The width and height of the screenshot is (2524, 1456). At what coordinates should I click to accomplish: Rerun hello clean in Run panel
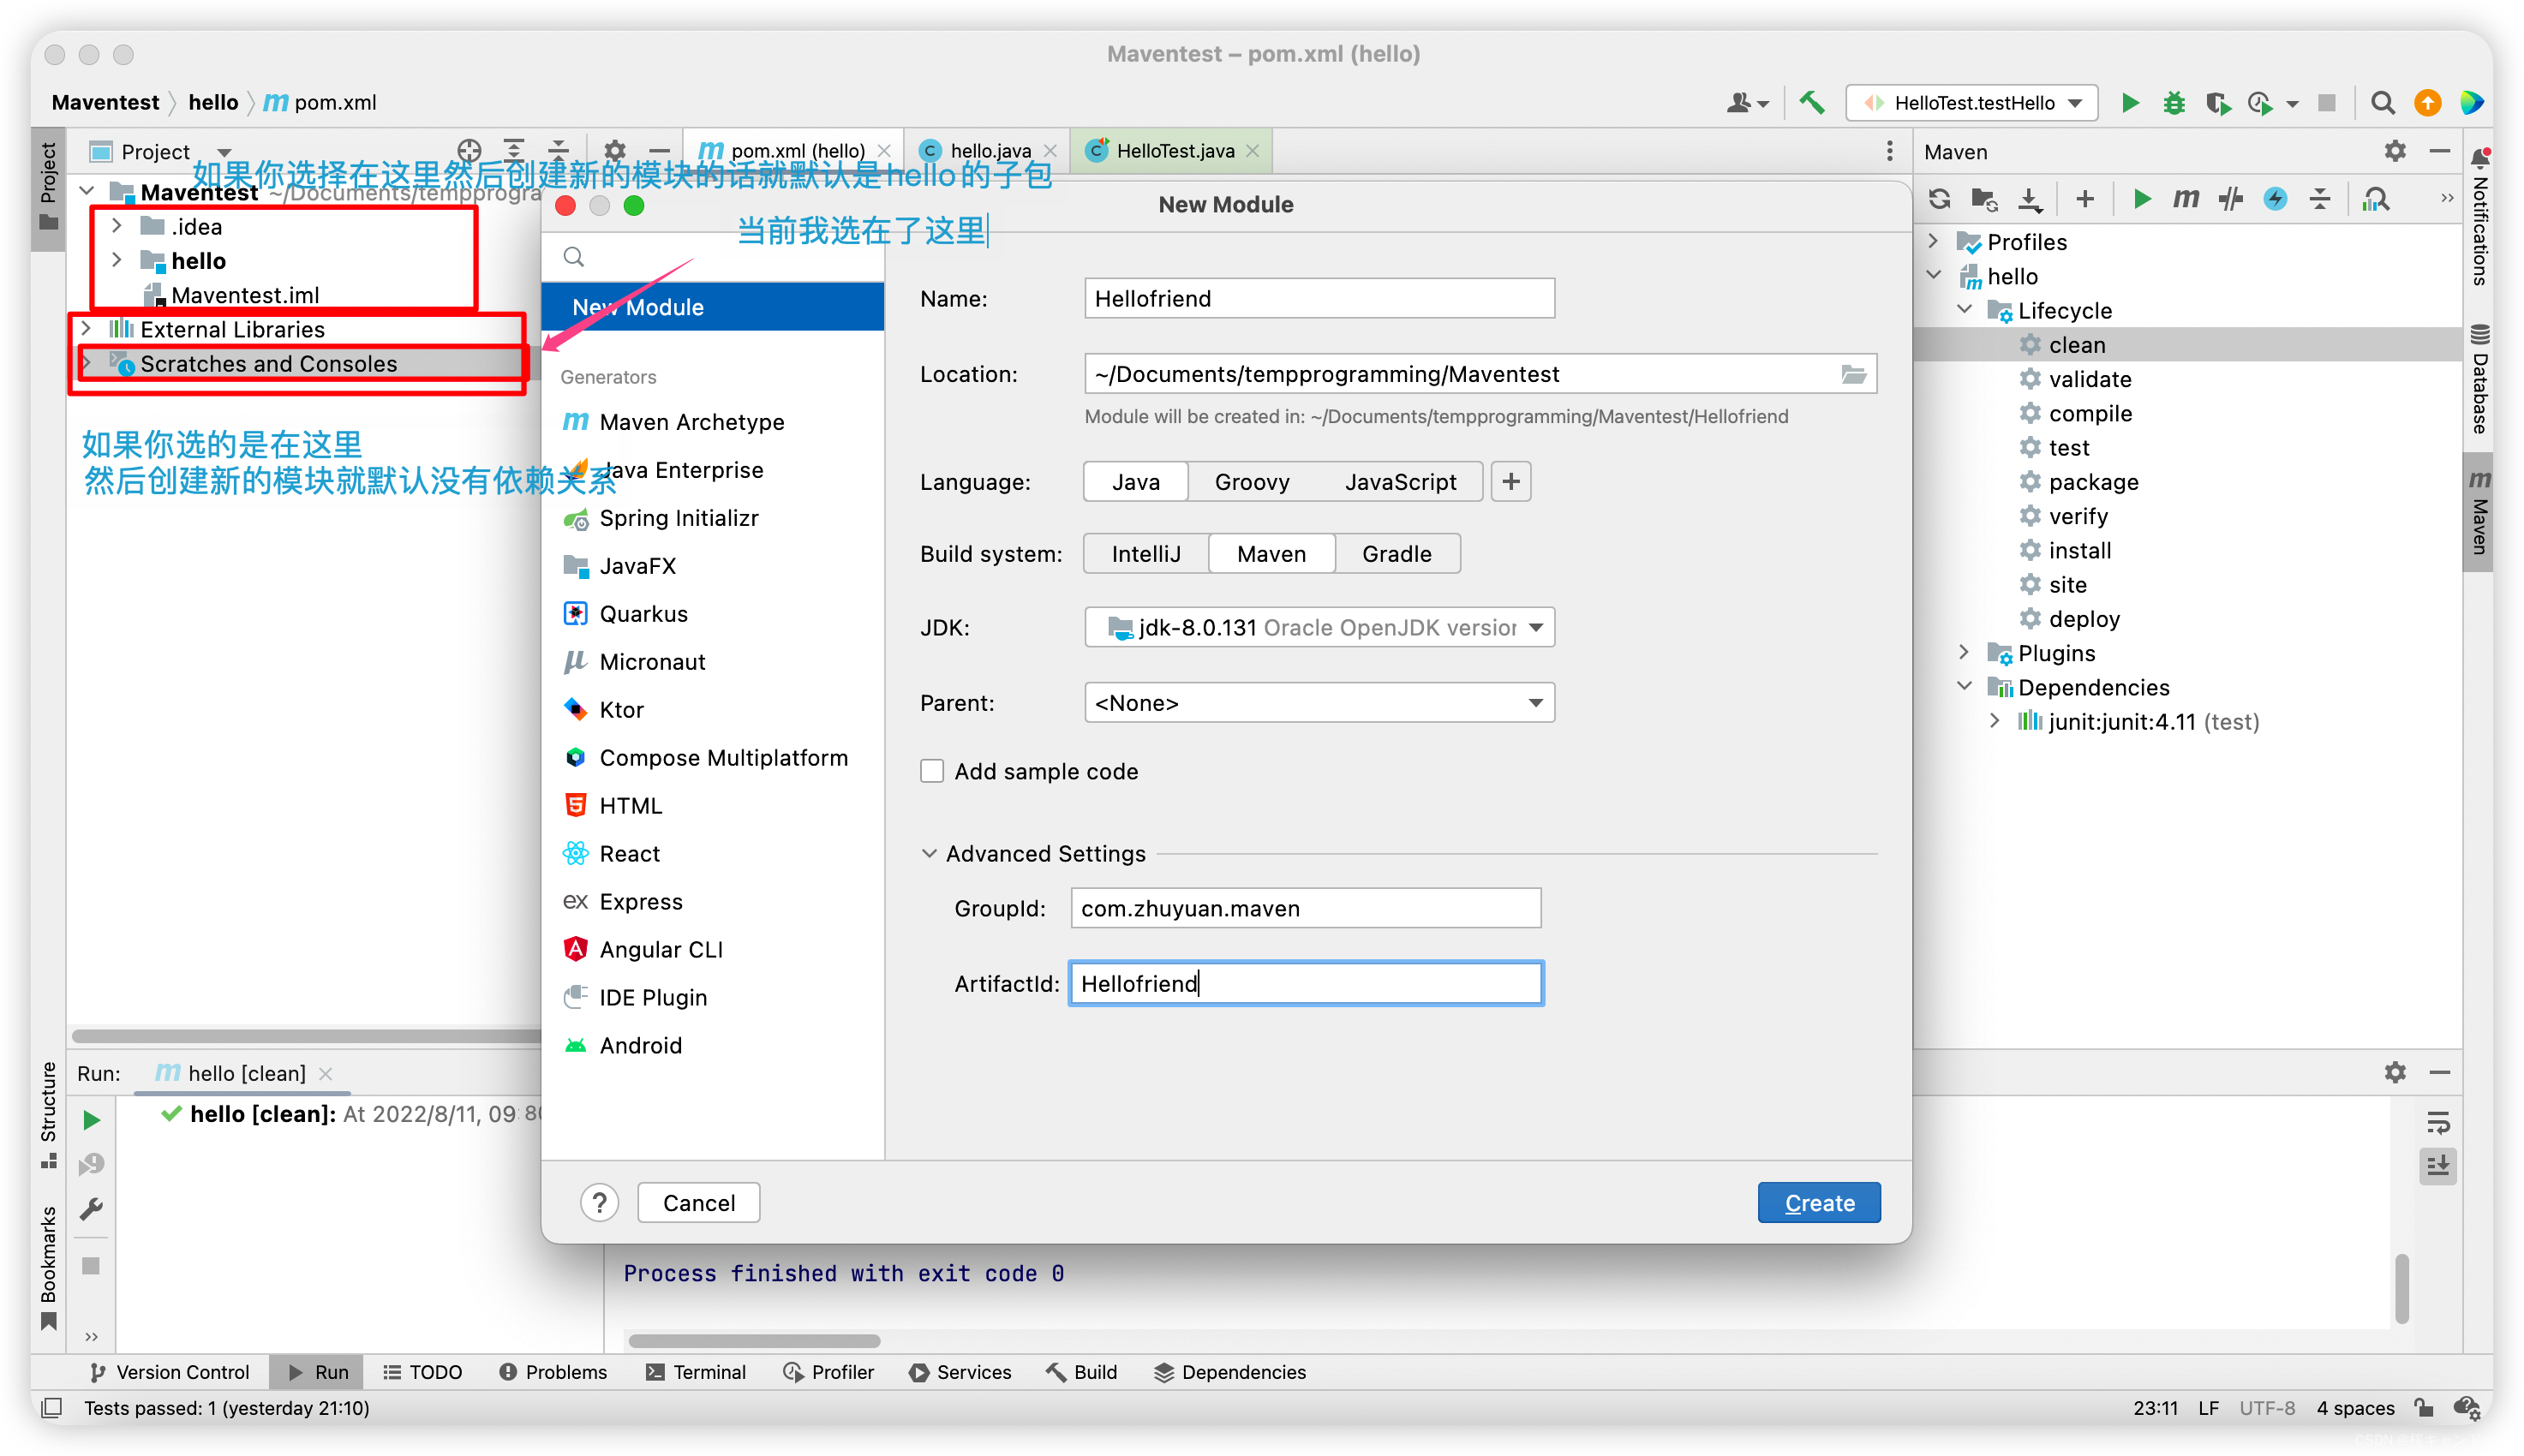click(91, 1120)
